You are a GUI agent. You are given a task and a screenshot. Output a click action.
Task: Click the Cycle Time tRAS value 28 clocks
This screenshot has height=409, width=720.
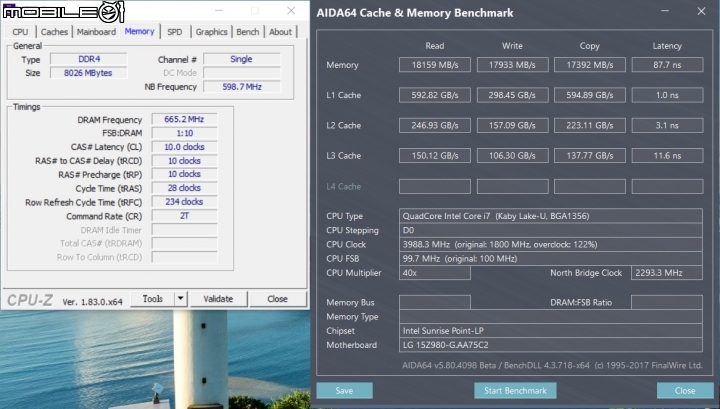(184, 188)
